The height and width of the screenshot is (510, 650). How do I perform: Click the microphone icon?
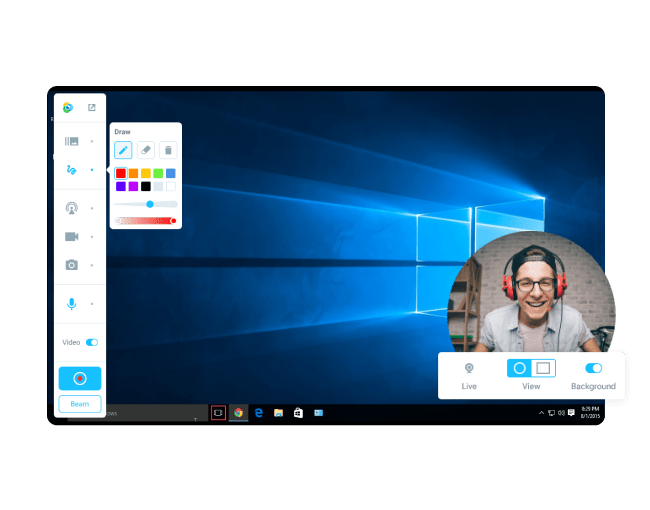pyautogui.click(x=71, y=304)
